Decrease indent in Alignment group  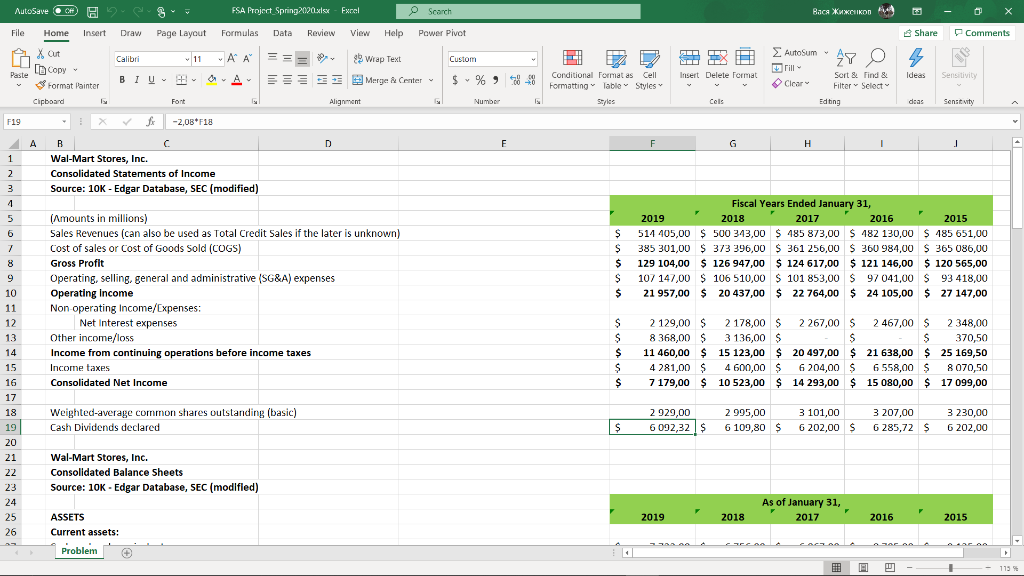tap(322, 80)
